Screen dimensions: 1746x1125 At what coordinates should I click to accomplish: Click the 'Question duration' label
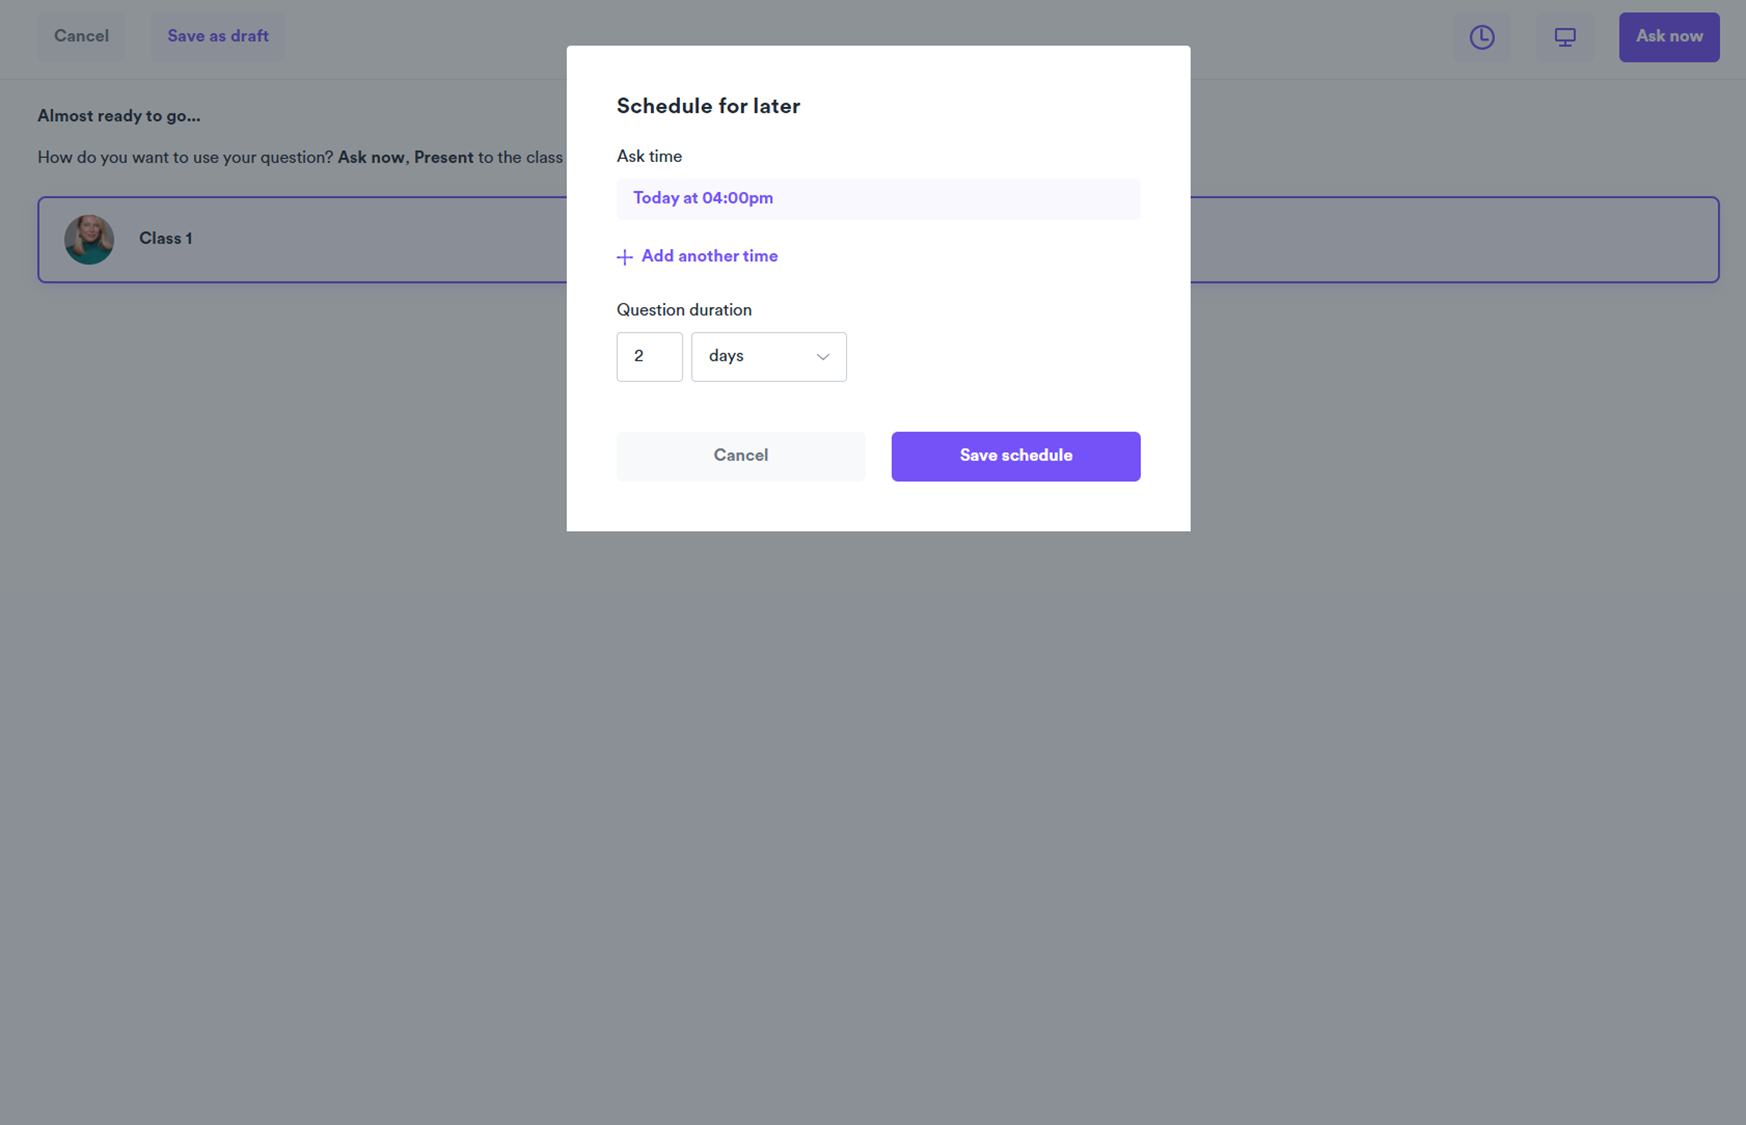[x=684, y=310]
